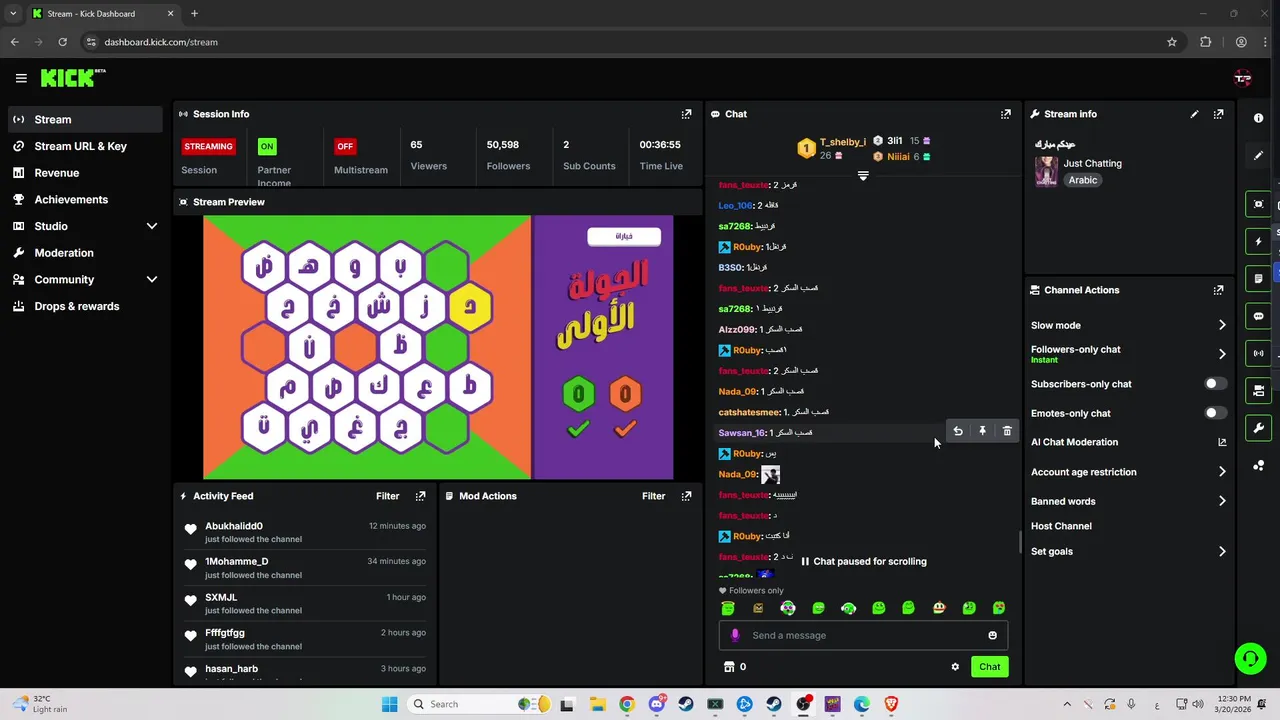Open the hamburger menu next to the Kick logo
This screenshot has width=1280, height=720.
tap(21, 78)
